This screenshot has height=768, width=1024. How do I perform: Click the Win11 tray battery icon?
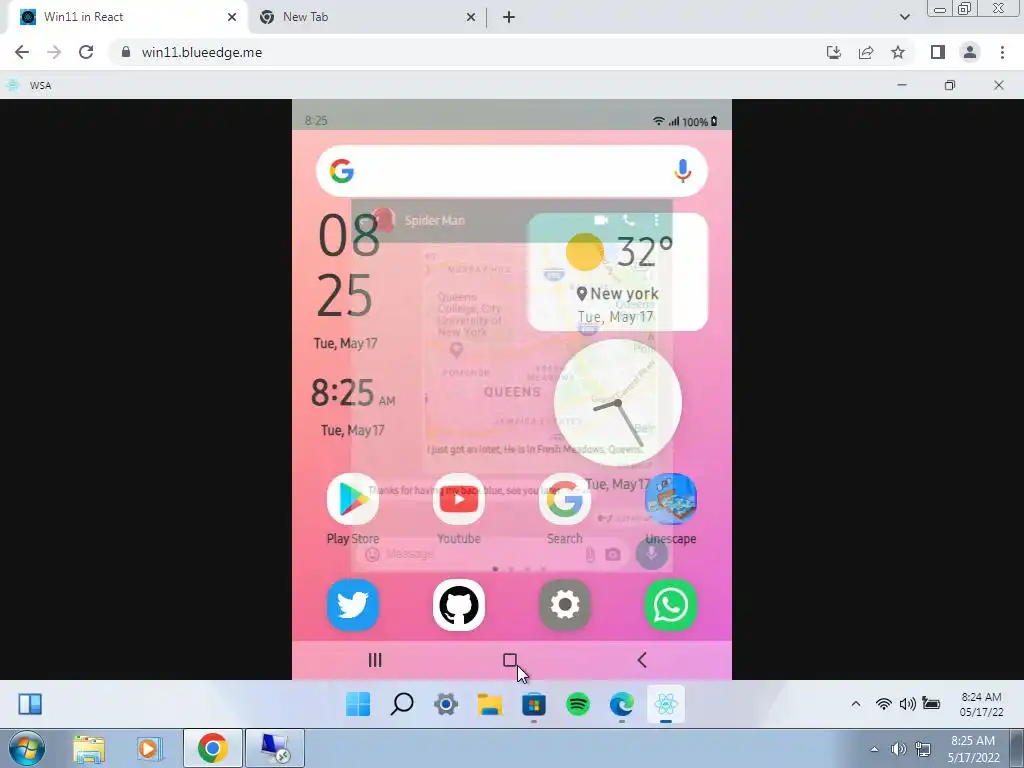point(931,704)
